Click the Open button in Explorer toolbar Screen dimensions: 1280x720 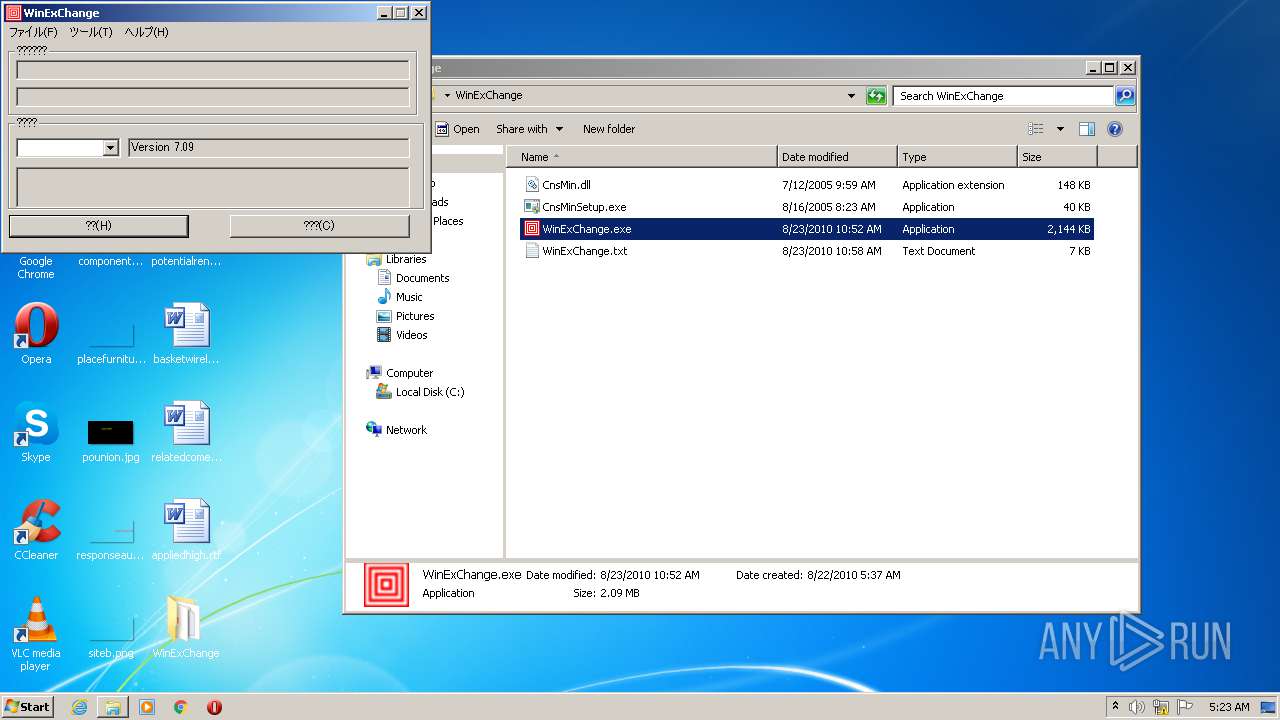pyautogui.click(x=457, y=129)
